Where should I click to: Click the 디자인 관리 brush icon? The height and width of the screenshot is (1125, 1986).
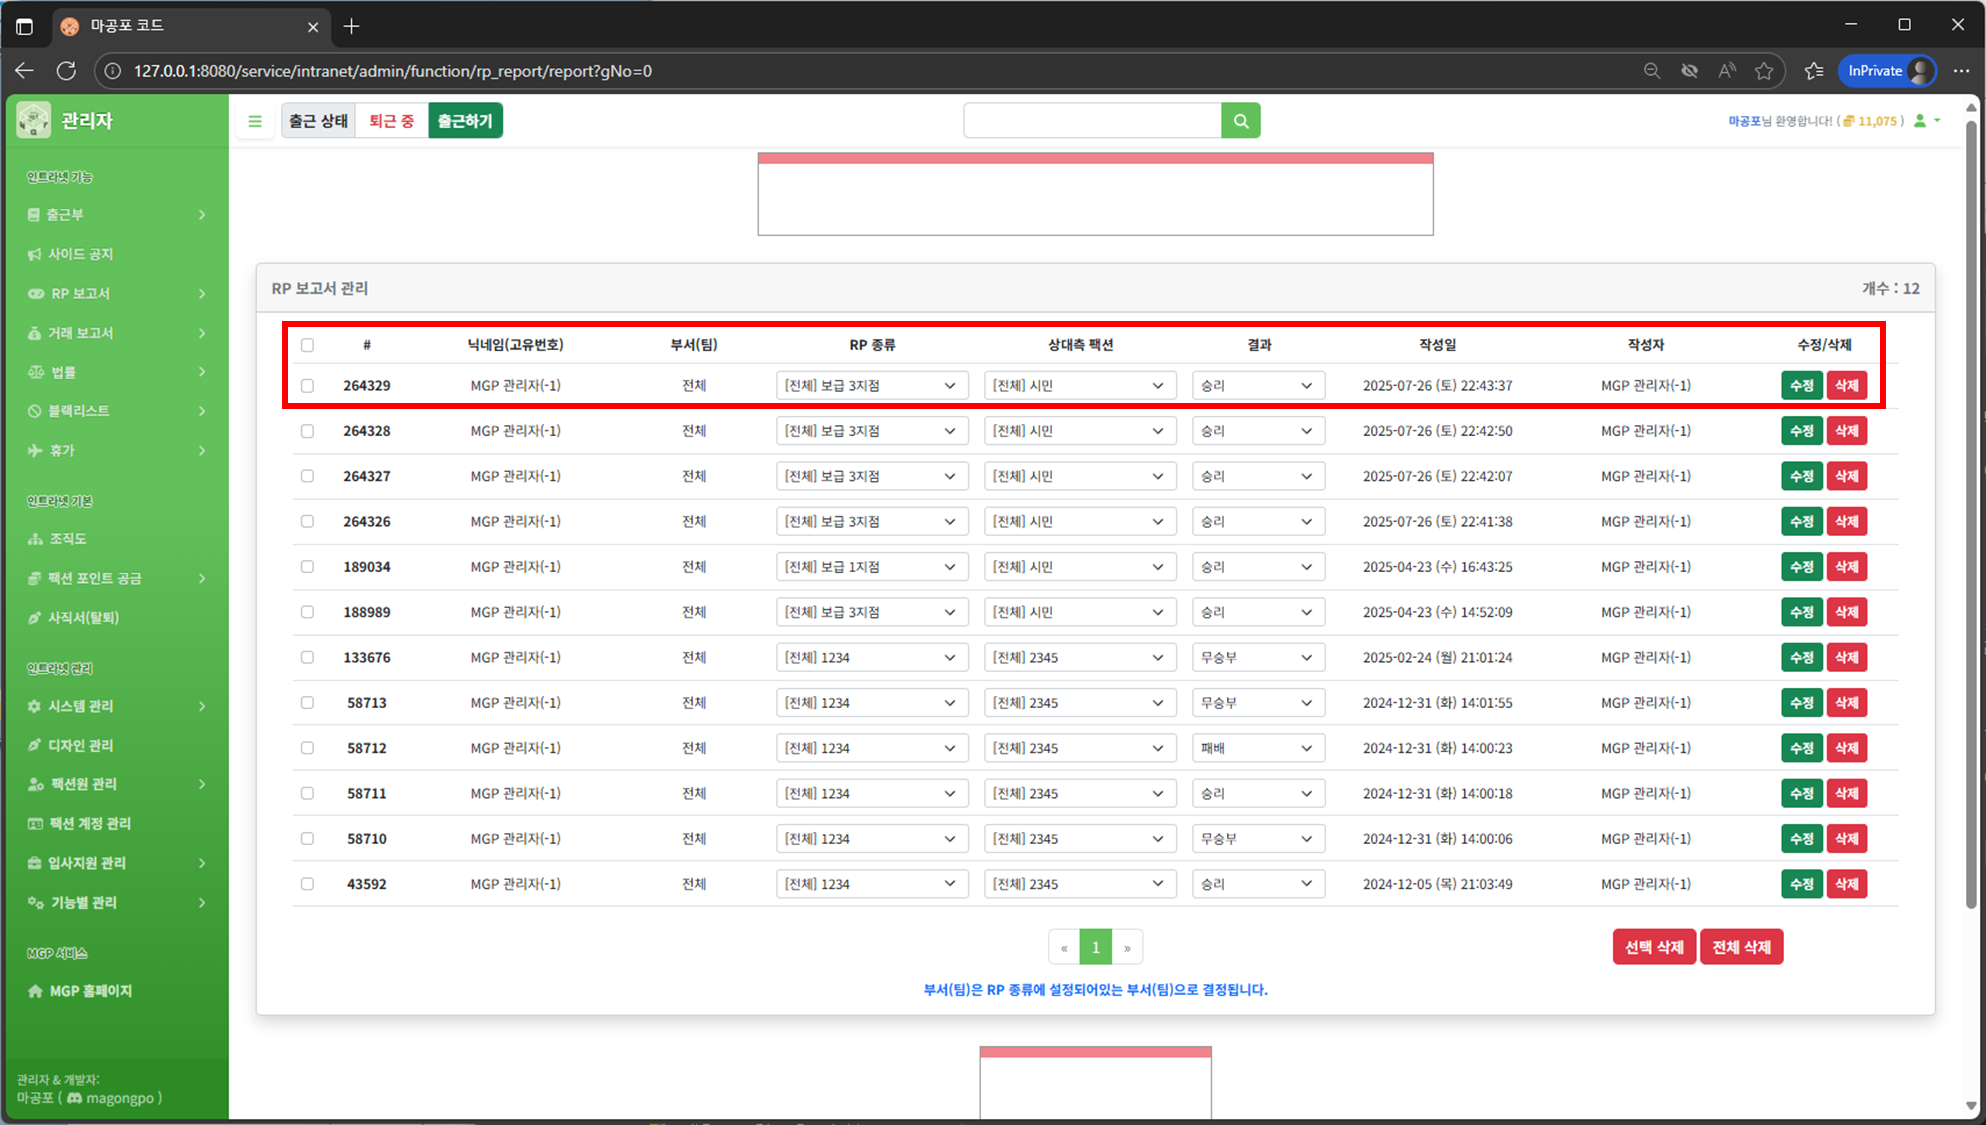35,745
